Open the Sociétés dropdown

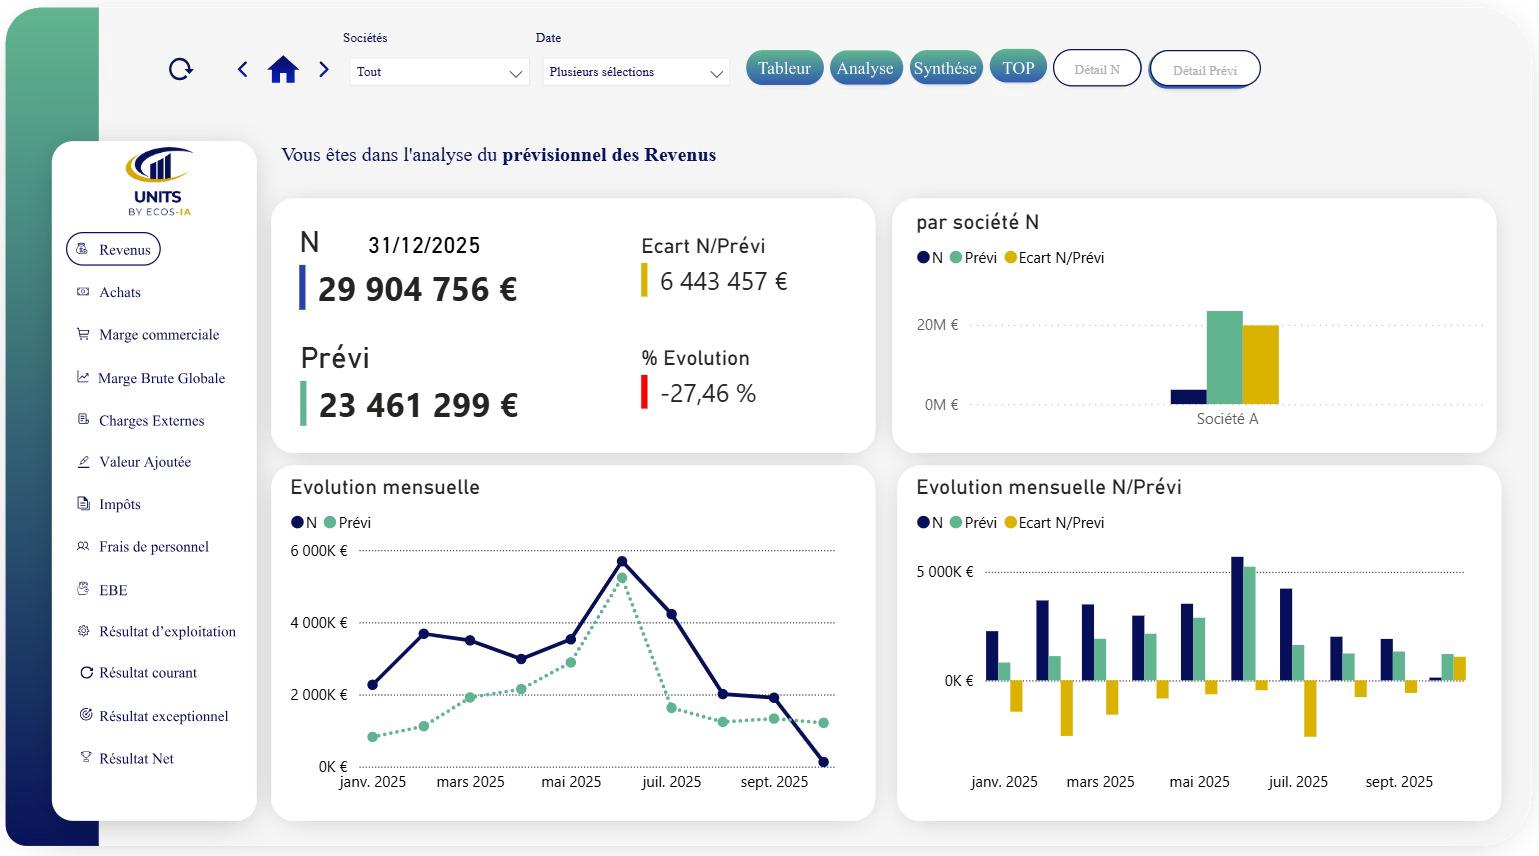pyautogui.click(x=438, y=72)
